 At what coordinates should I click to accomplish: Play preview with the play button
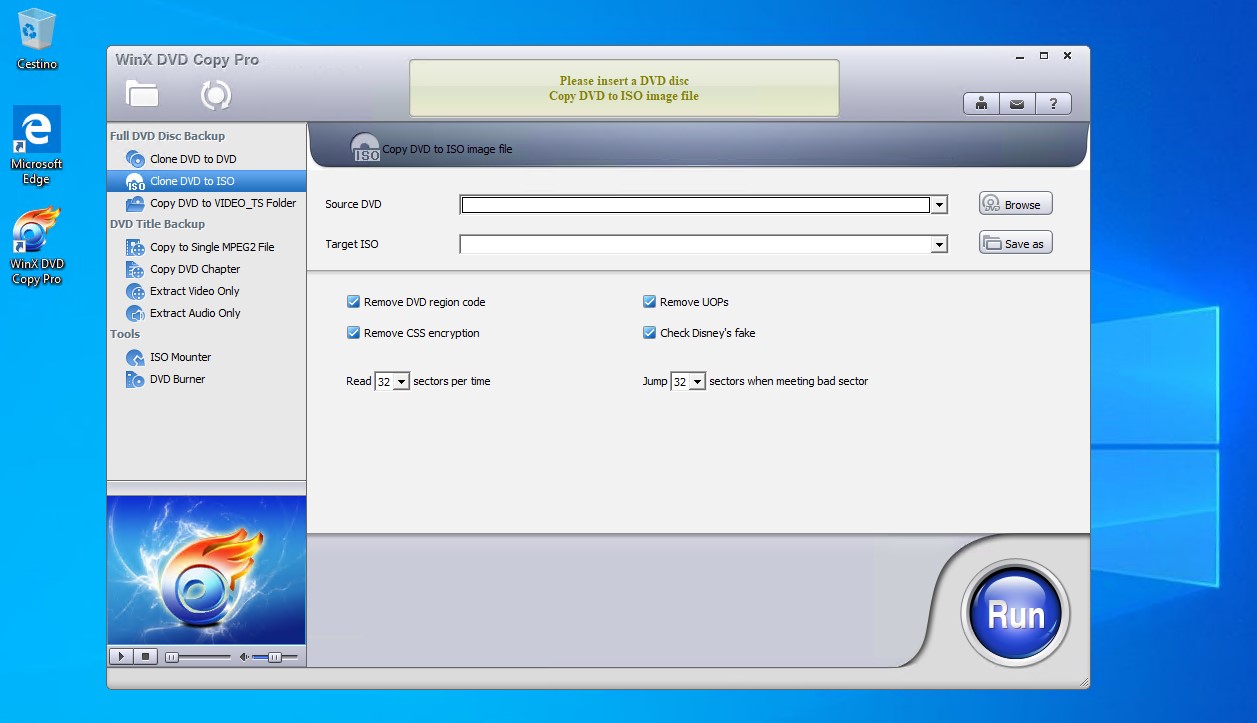click(120, 656)
